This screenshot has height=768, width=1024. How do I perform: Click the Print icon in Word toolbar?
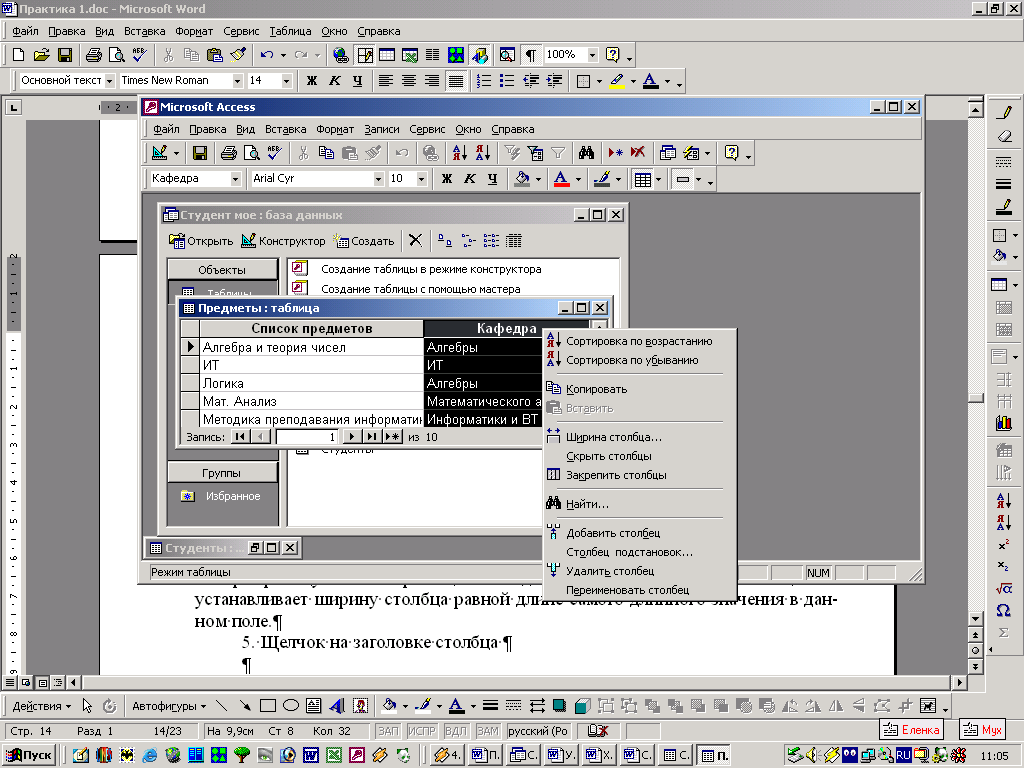(93, 55)
